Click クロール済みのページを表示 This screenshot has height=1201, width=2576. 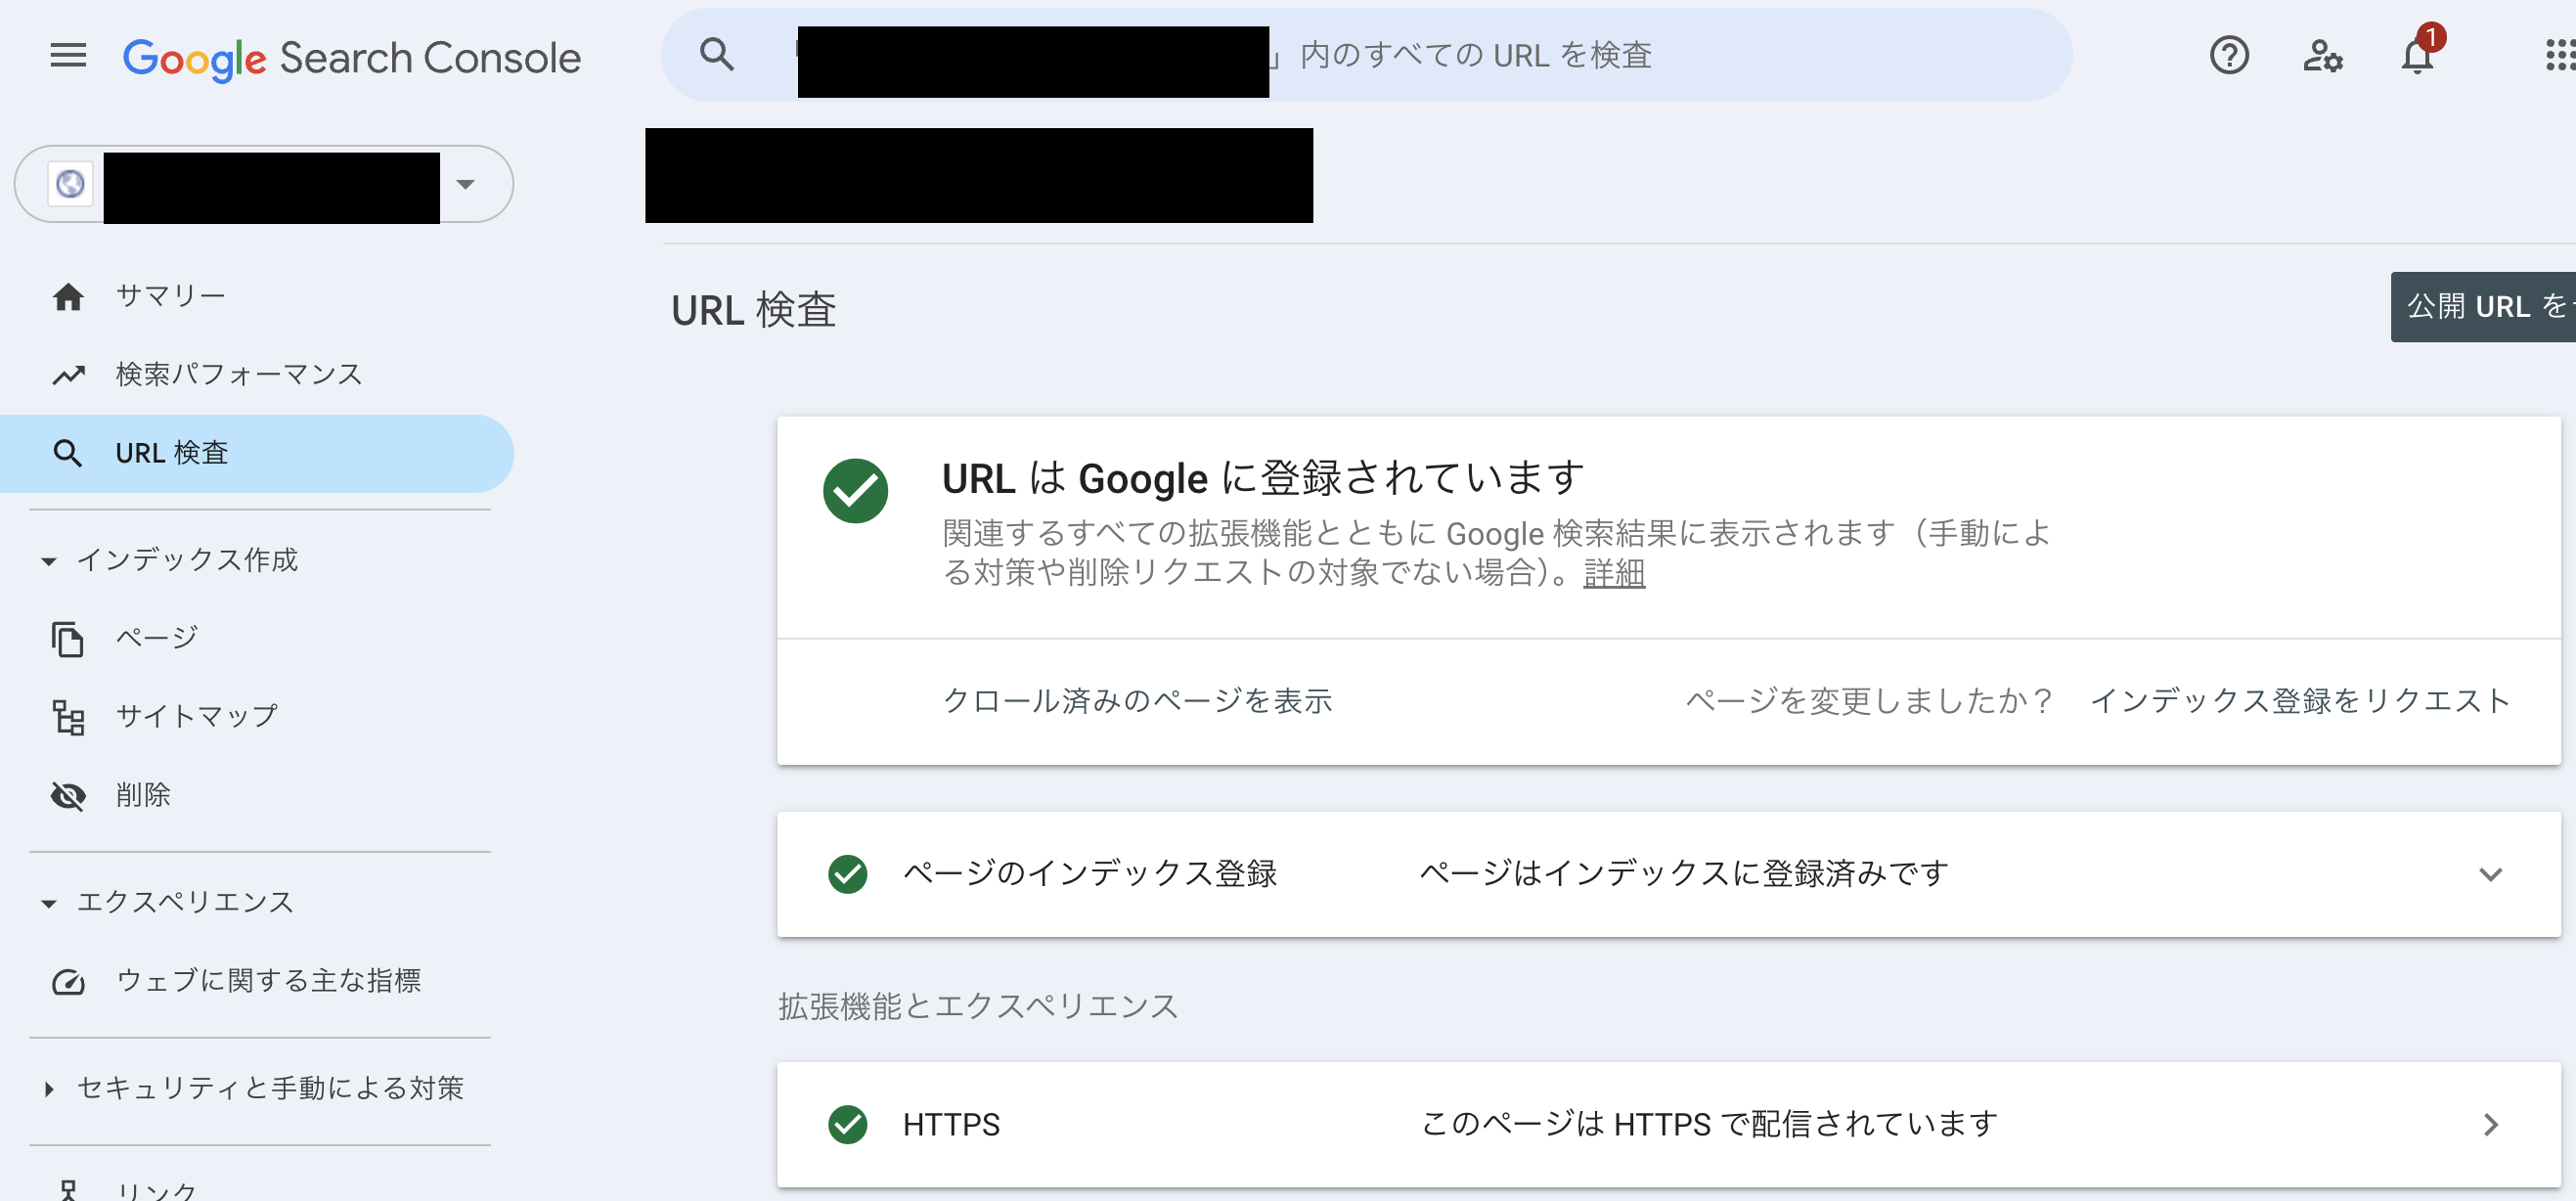pyautogui.click(x=1137, y=701)
